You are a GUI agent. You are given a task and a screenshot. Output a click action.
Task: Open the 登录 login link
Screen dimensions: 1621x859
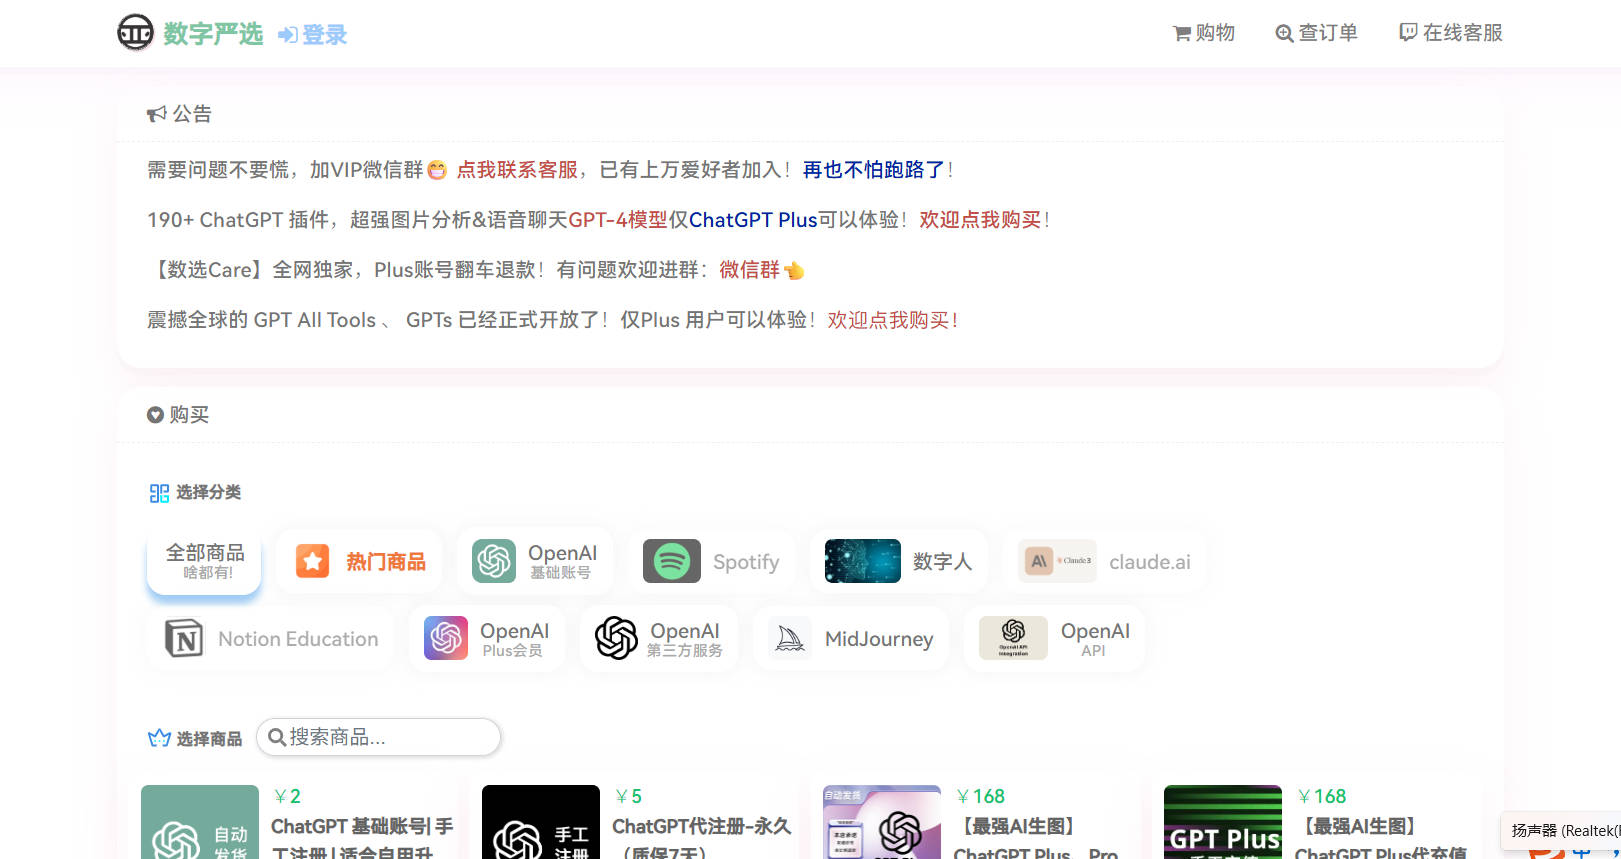(x=313, y=35)
